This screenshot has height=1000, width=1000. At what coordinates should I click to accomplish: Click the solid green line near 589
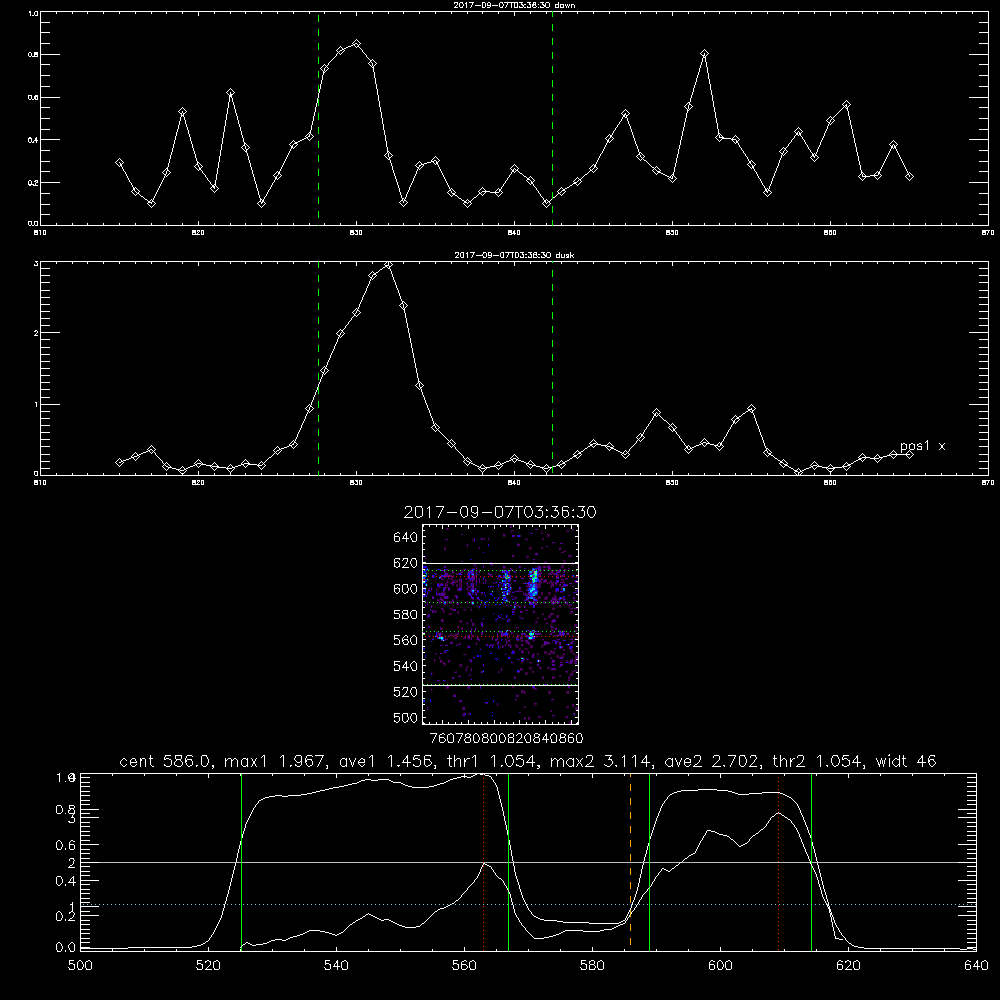(x=649, y=862)
